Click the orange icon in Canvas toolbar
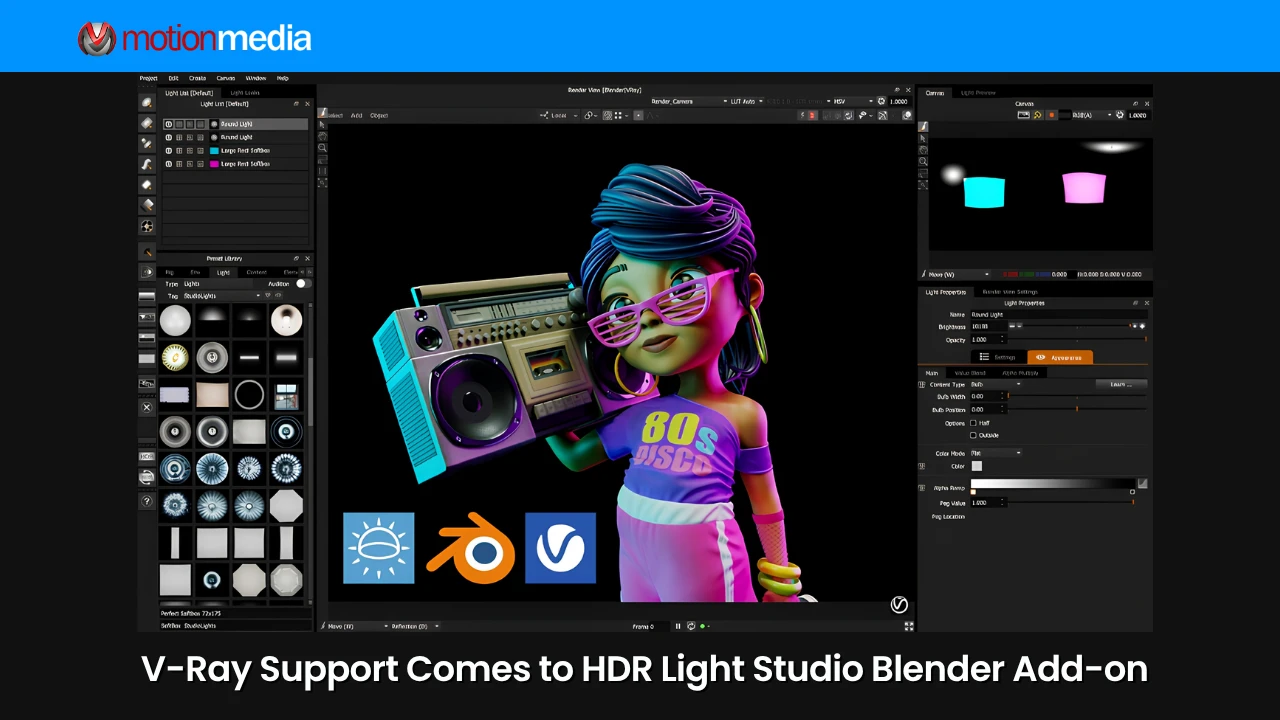Image resolution: width=1280 pixels, height=720 pixels. 1051,115
